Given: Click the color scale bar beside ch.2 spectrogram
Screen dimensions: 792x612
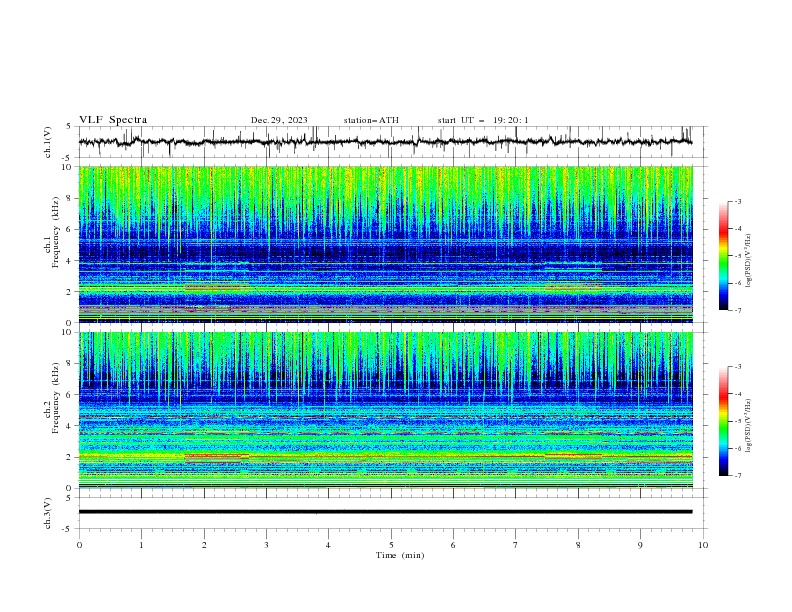Looking at the screenshot, I should 723,421.
